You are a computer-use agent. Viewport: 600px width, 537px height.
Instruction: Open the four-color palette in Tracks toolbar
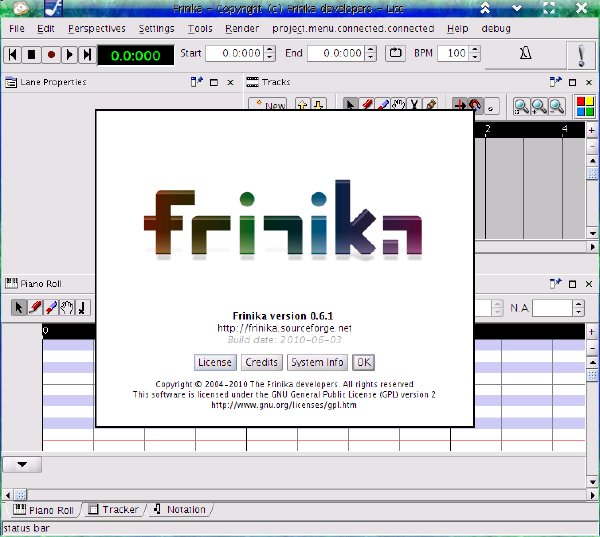tap(585, 106)
